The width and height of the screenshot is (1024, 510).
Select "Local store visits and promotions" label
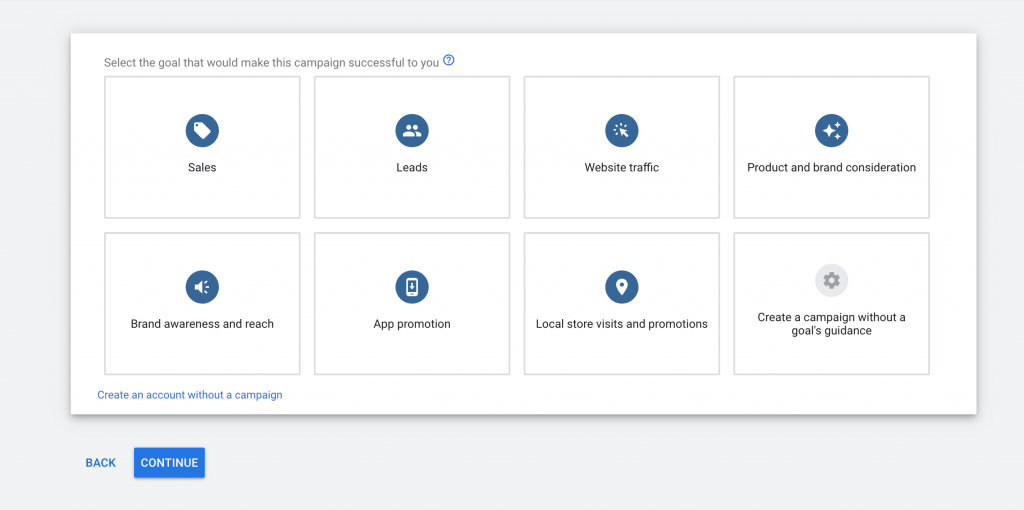point(622,324)
